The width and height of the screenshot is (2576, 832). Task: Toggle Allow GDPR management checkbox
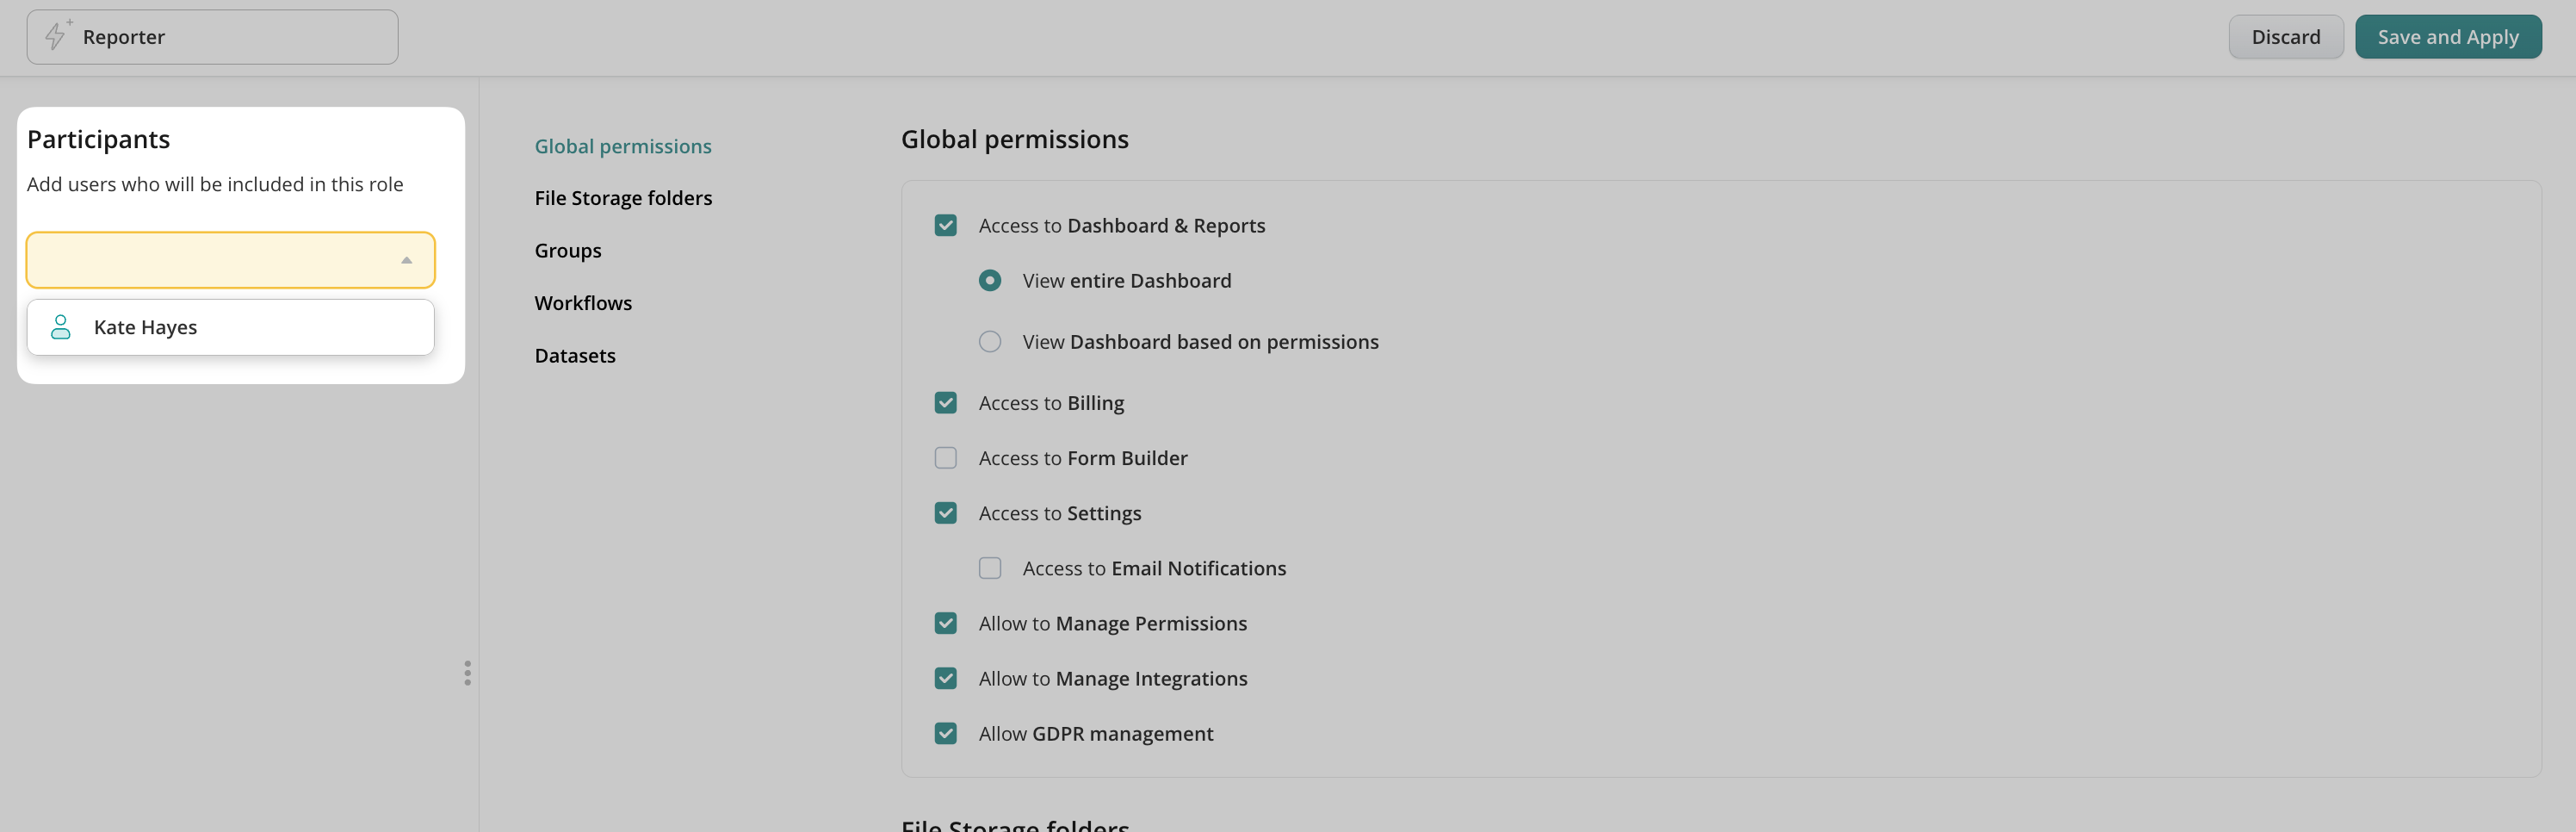(945, 733)
